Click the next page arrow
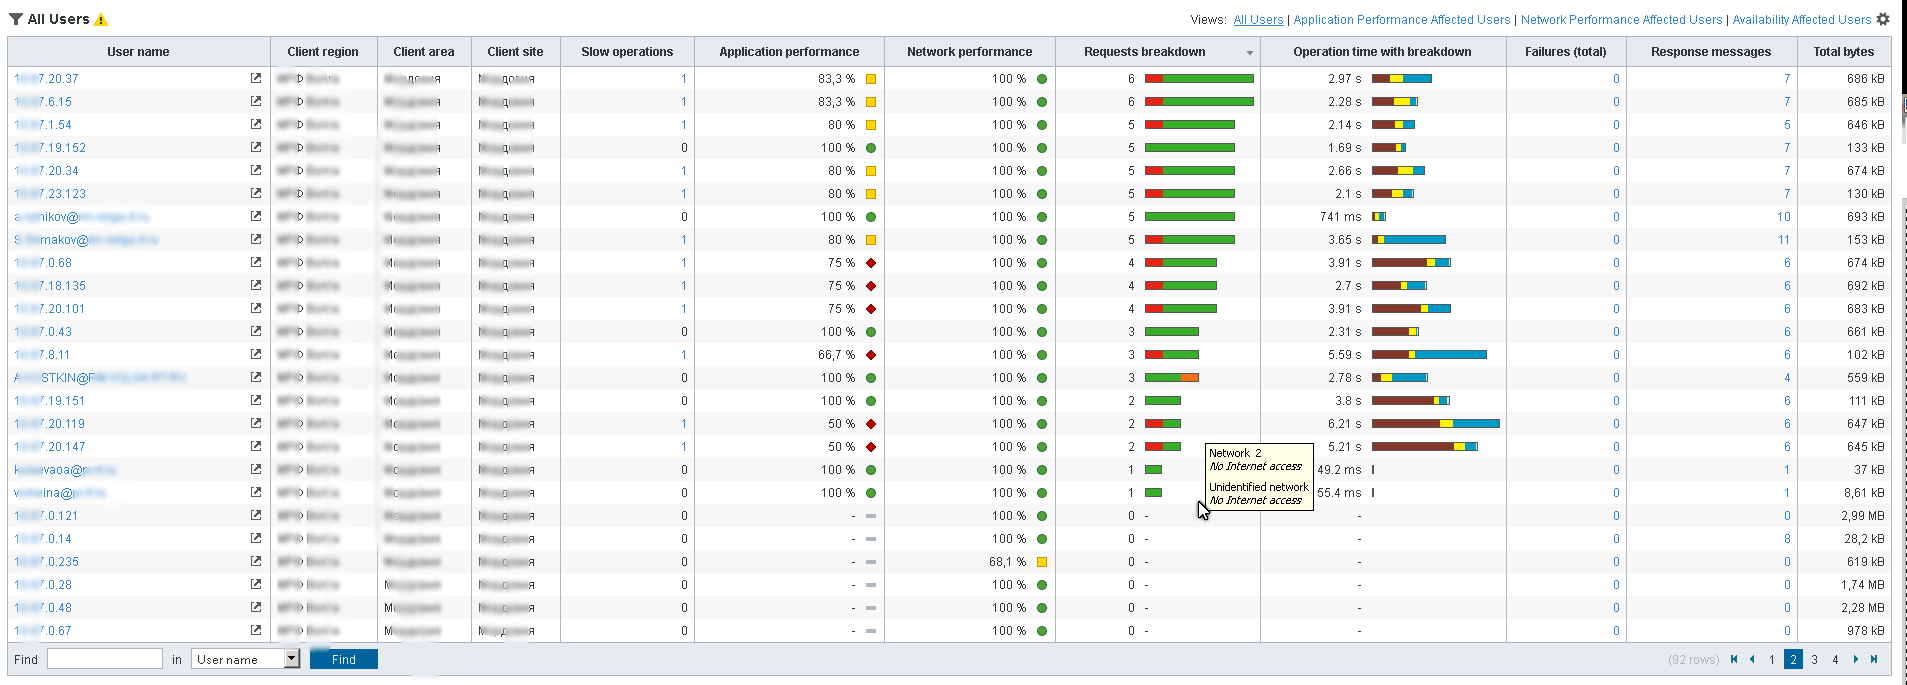1907x685 pixels. [1856, 659]
